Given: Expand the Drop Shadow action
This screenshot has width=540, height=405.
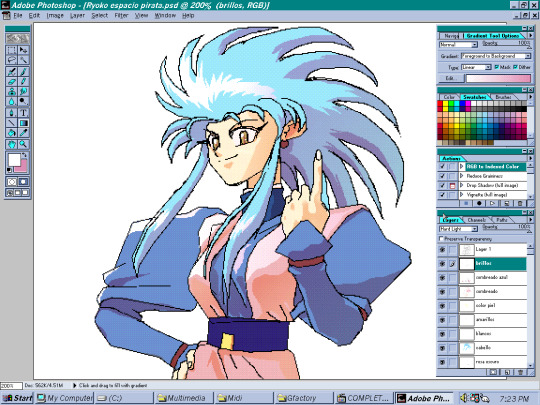Looking at the screenshot, I should [462, 186].
